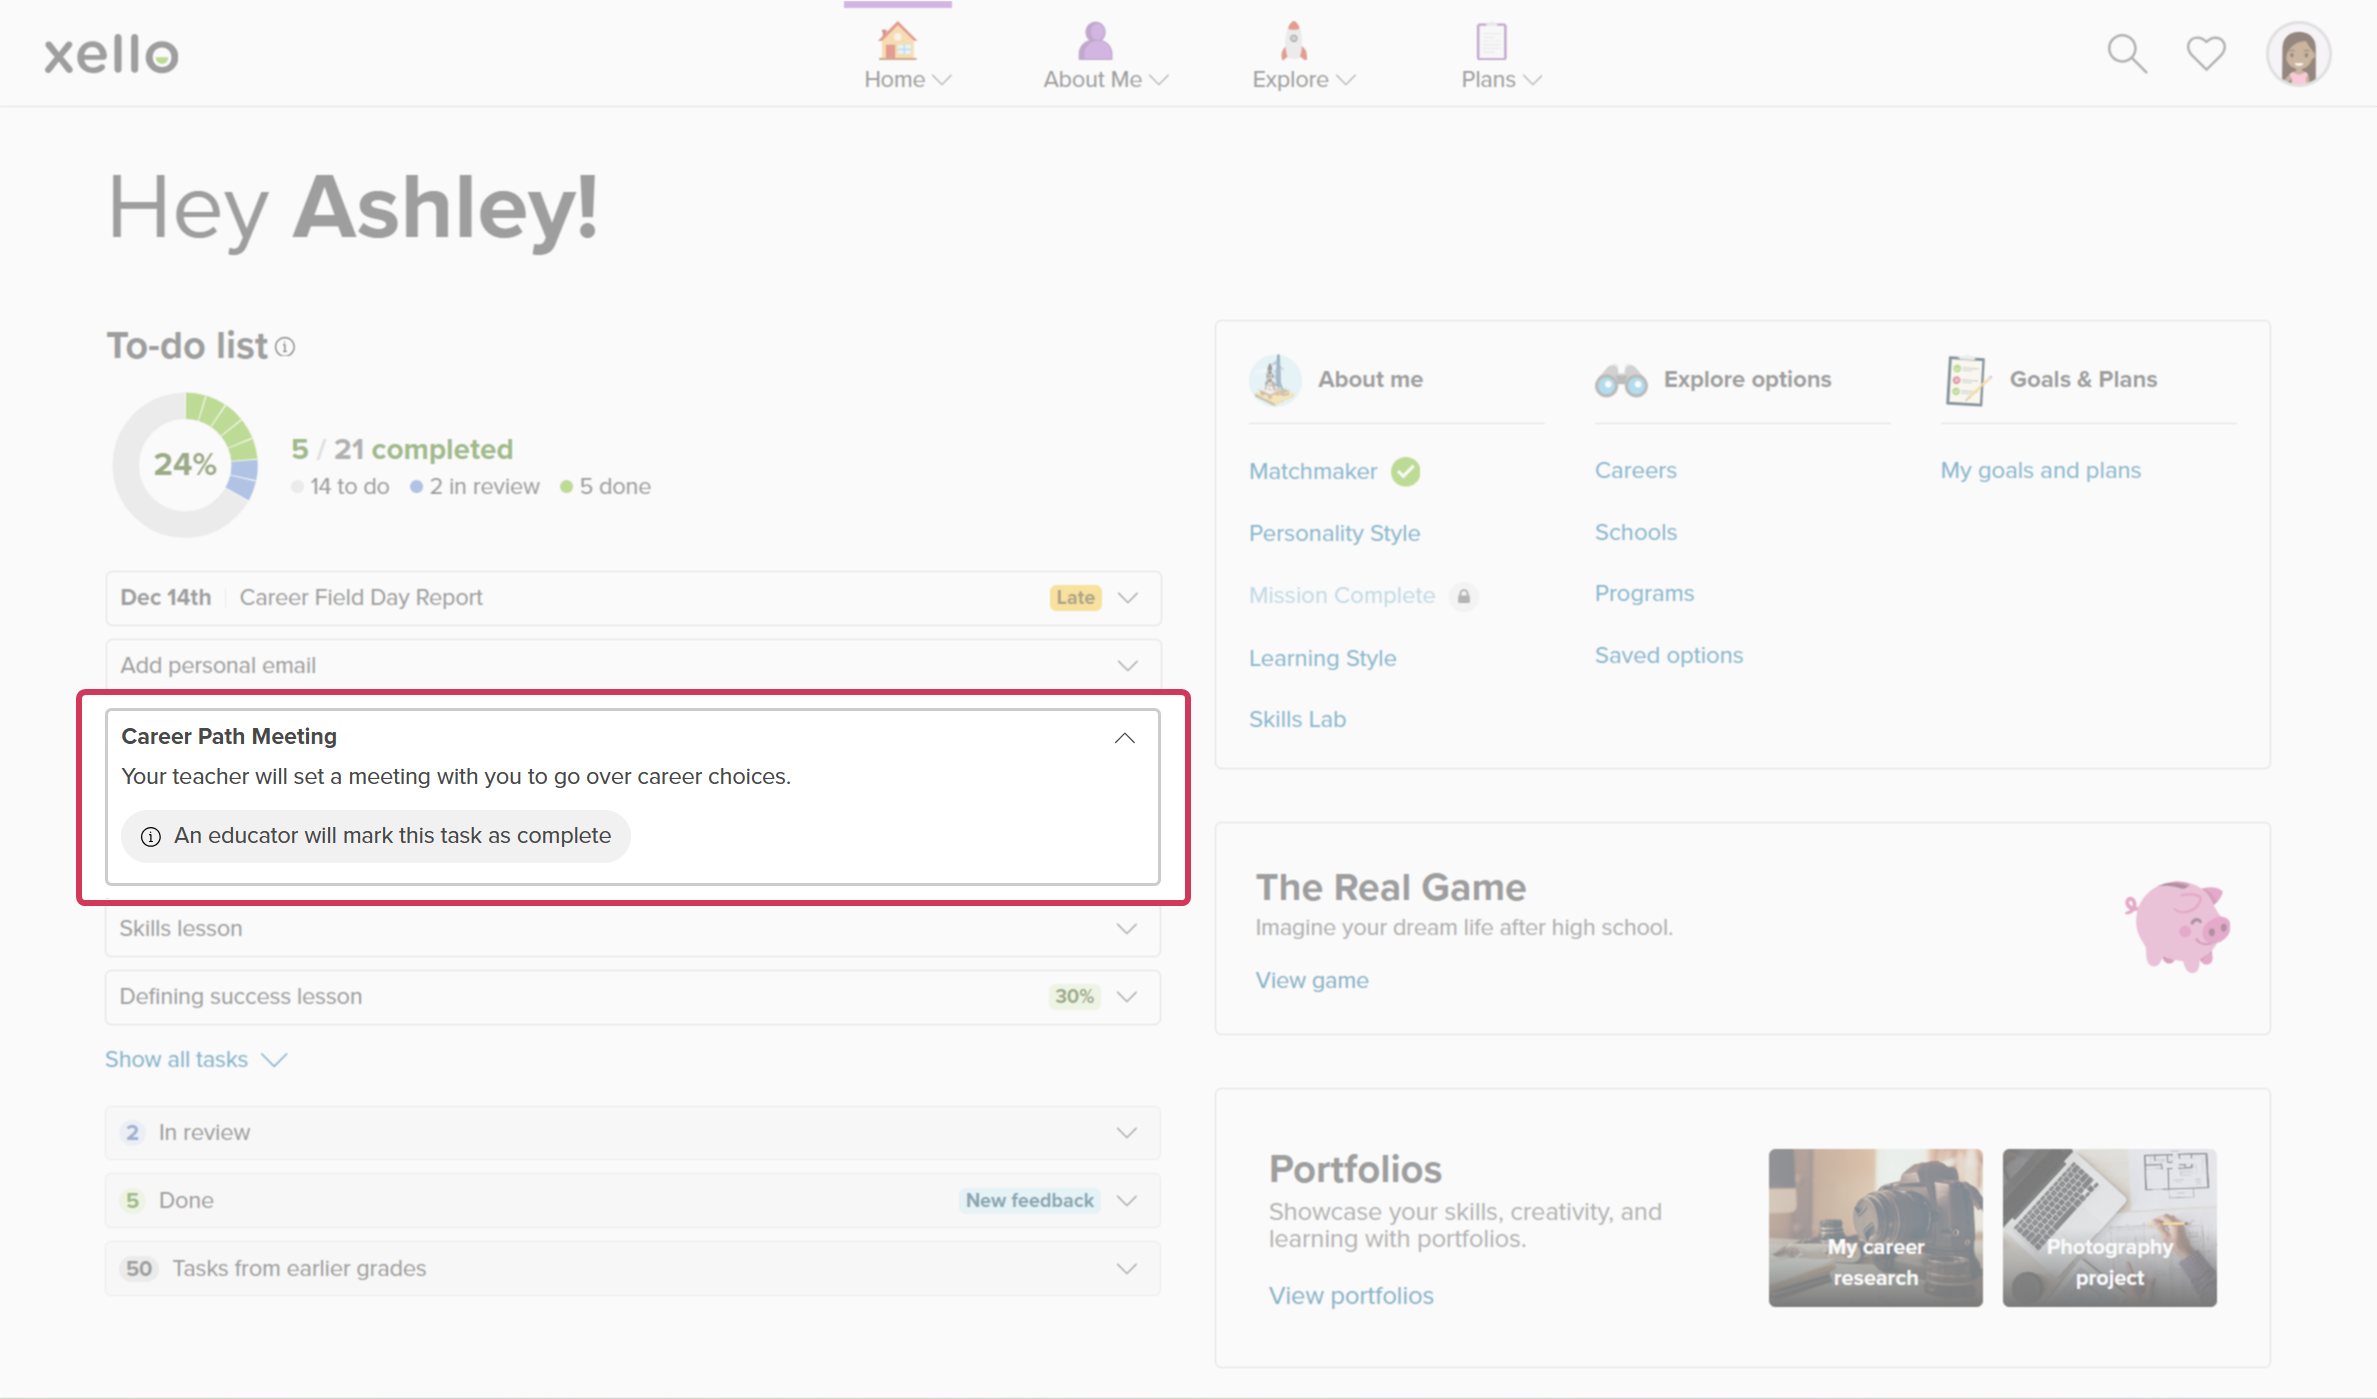The image size is (2377, 1399).
Task: Click the search magnifier icon
Action: click(x=2126, y=54)
